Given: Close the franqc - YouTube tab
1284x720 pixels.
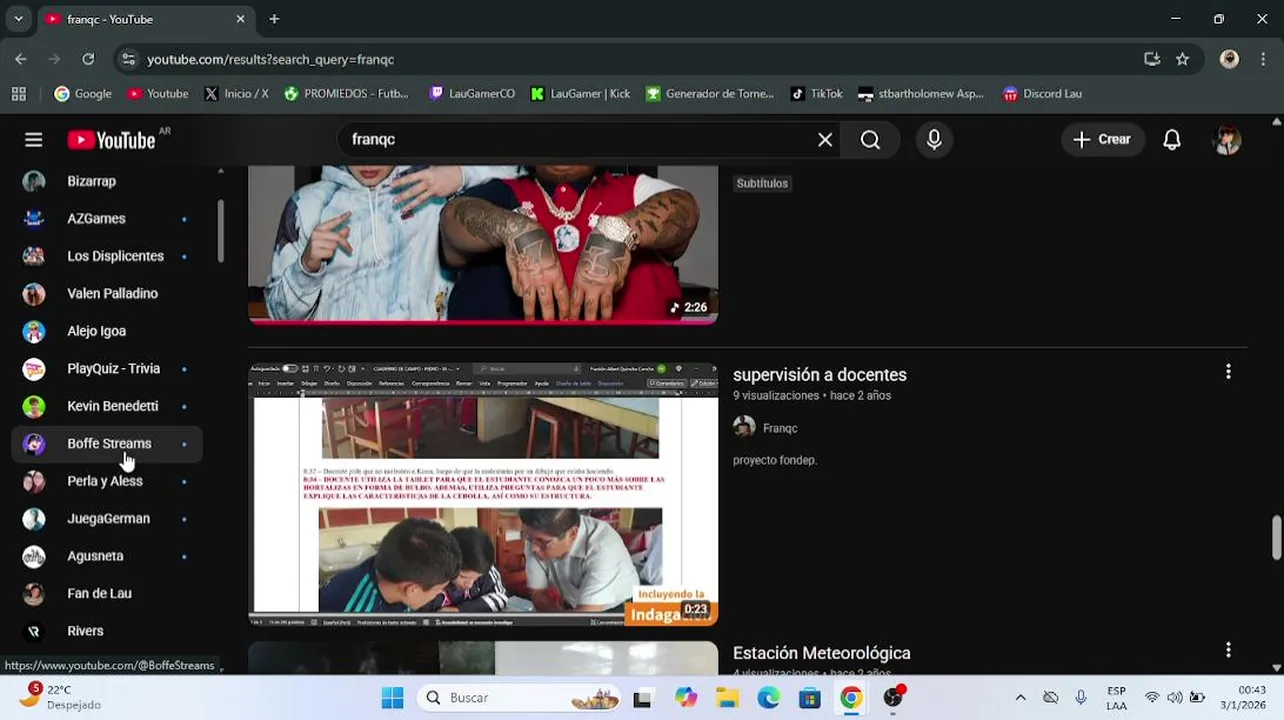Looking at the screenshot, I should [240, 19].
